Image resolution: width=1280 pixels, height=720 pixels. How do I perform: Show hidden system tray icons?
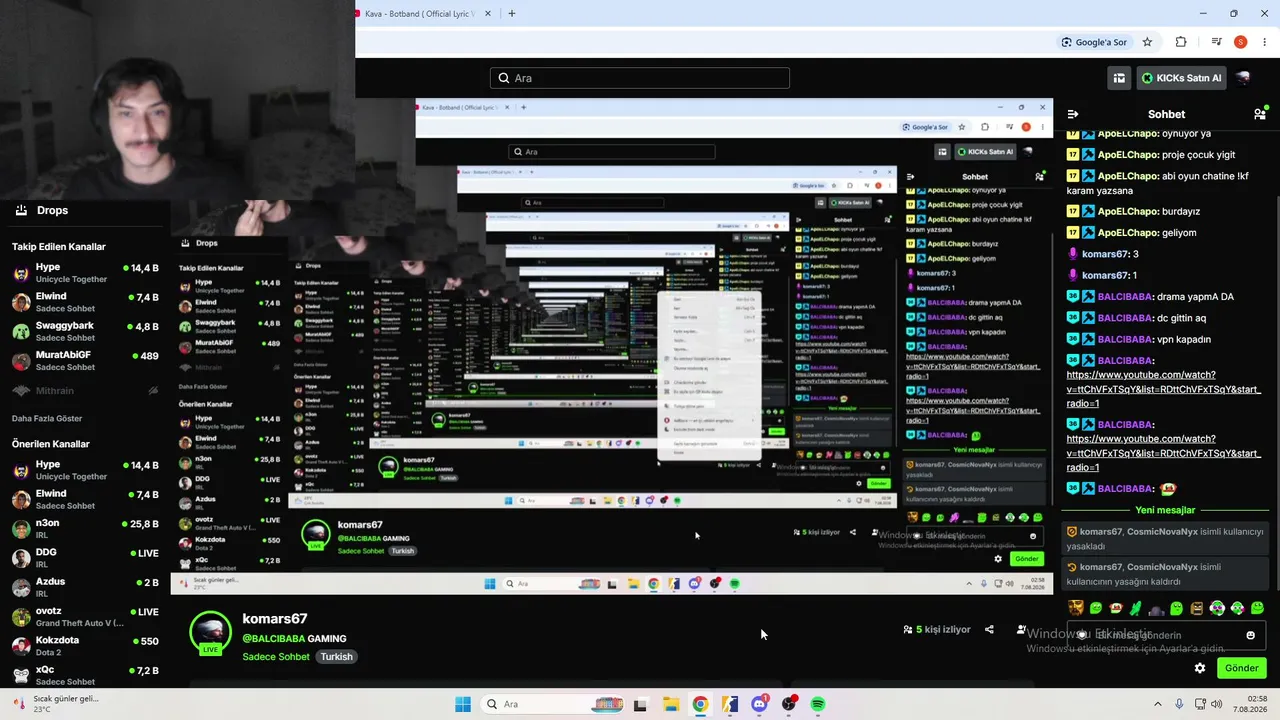tap(1158, 704)
